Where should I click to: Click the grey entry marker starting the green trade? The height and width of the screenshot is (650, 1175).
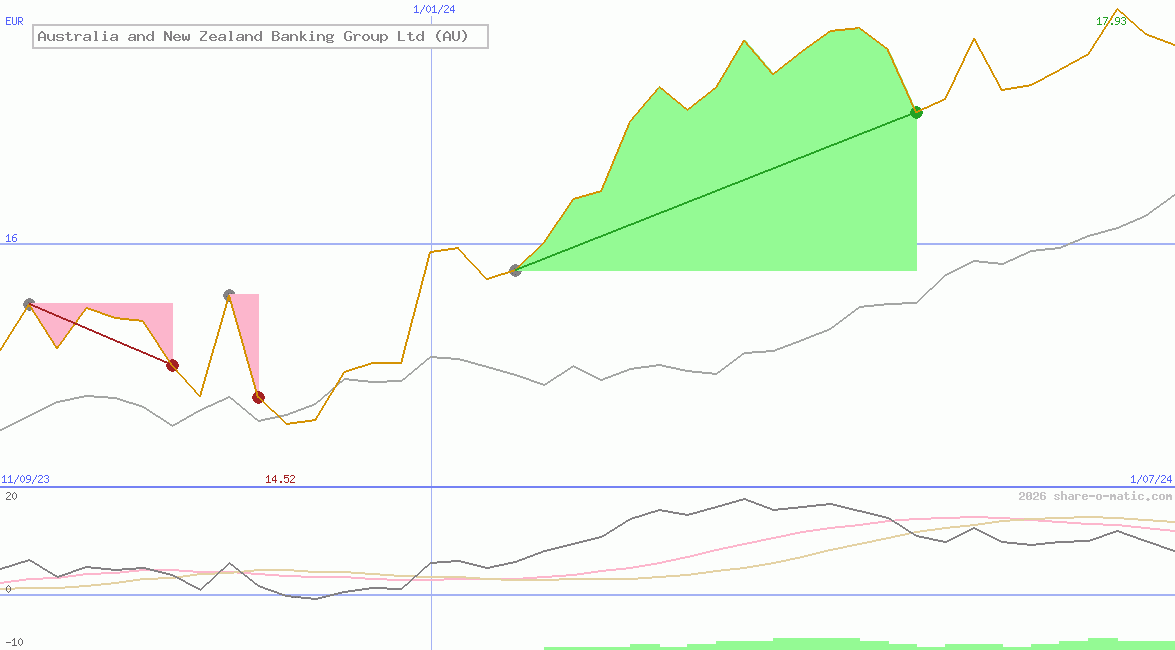(x=516, y=270)
